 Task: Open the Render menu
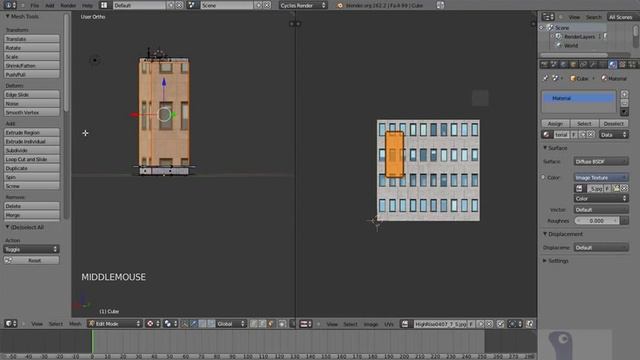coord(68,5)
